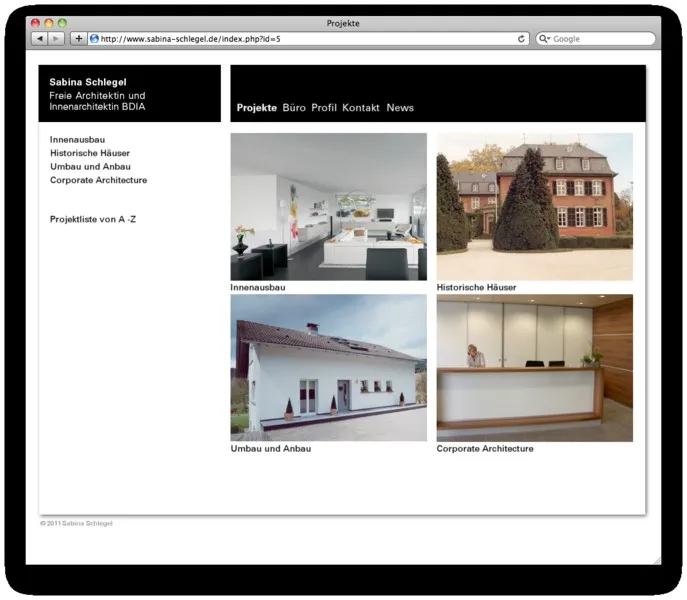Click the window resize grip corner
This screenshot has width=687, height=600.
pyautogui.click(x=657, y=561)
